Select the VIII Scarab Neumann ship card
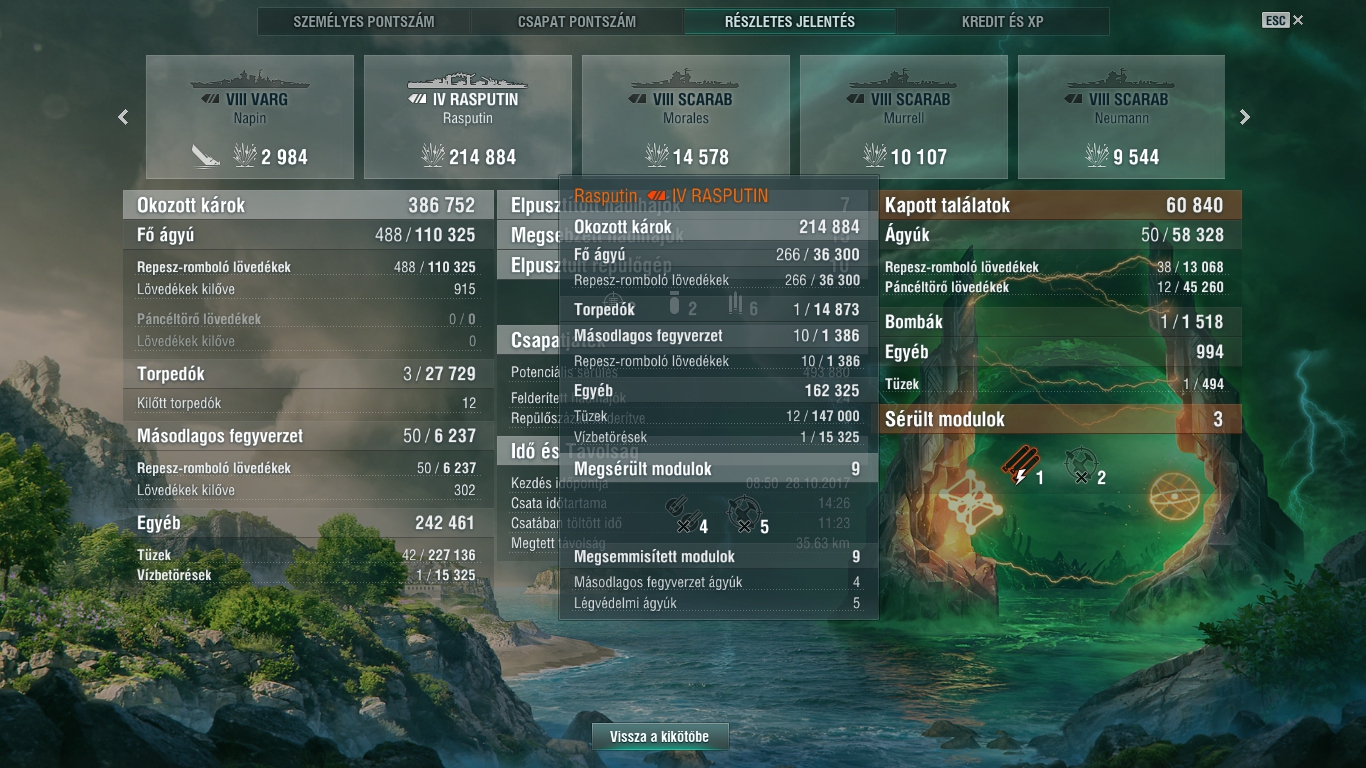Screen dimensions: 1366x768 (1122, 117)
